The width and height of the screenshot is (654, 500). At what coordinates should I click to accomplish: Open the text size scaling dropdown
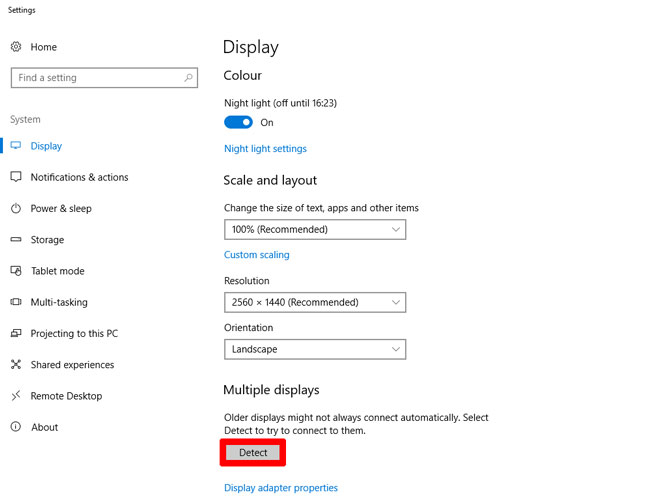click(315, 229)
